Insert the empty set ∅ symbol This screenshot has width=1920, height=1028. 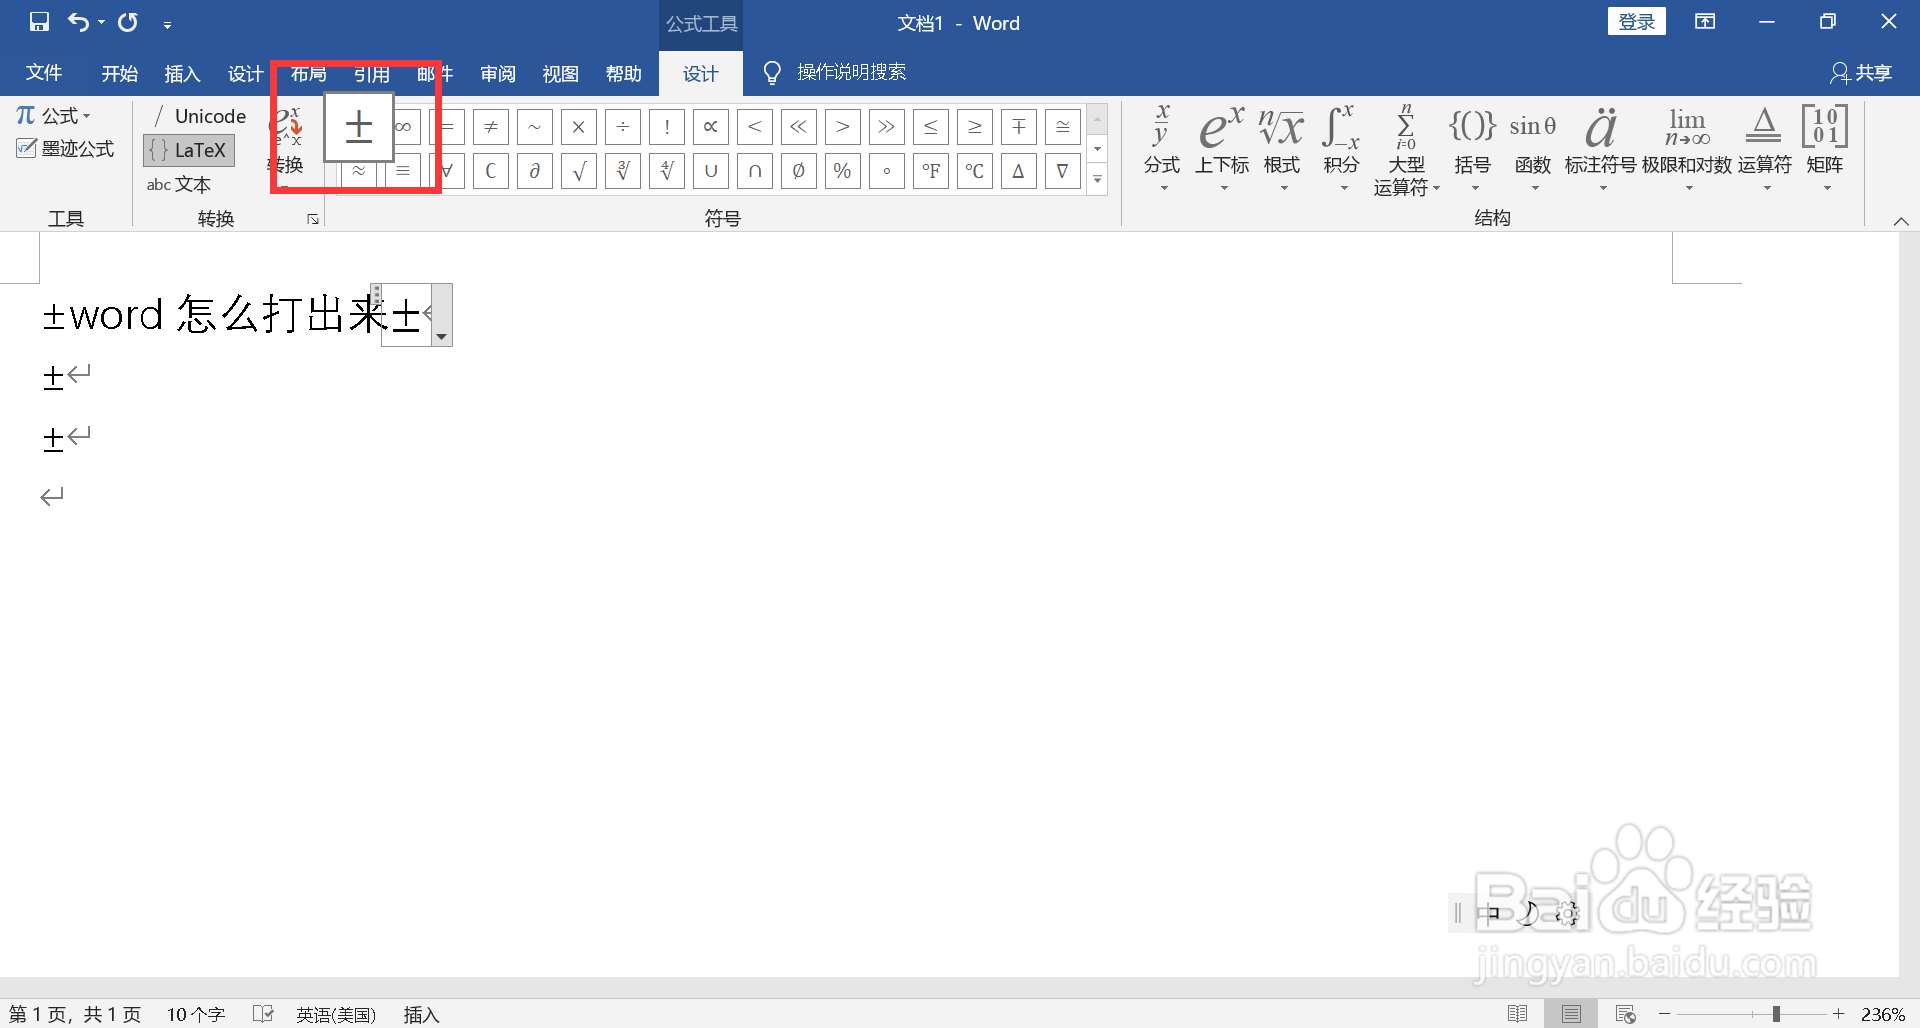click(799, 171)
